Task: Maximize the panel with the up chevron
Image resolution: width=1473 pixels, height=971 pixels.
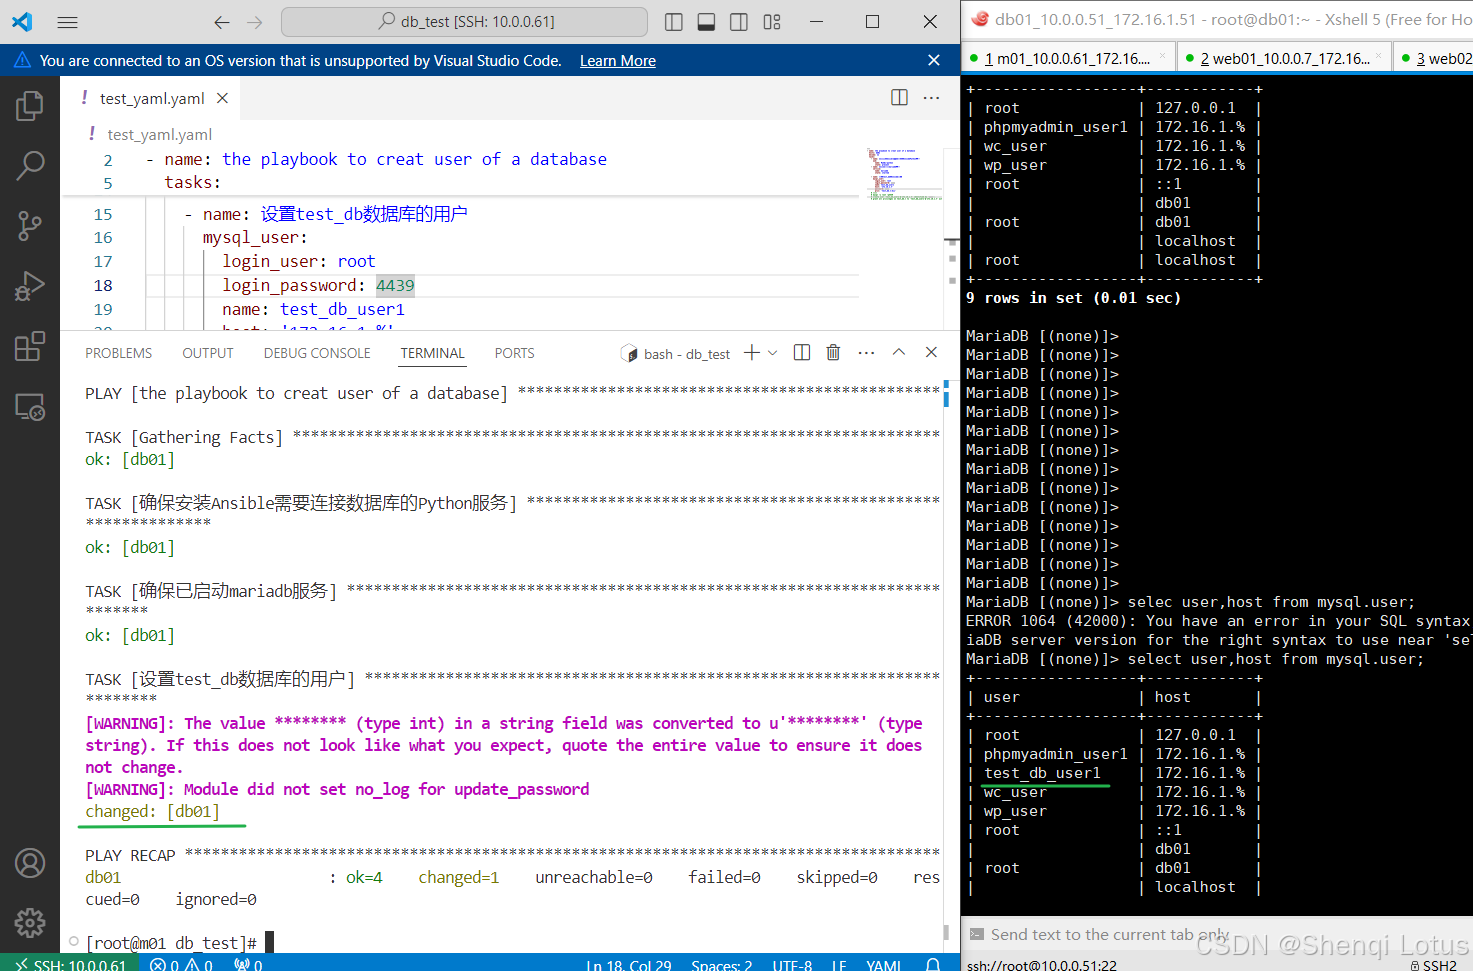Action: pos(899,353)
